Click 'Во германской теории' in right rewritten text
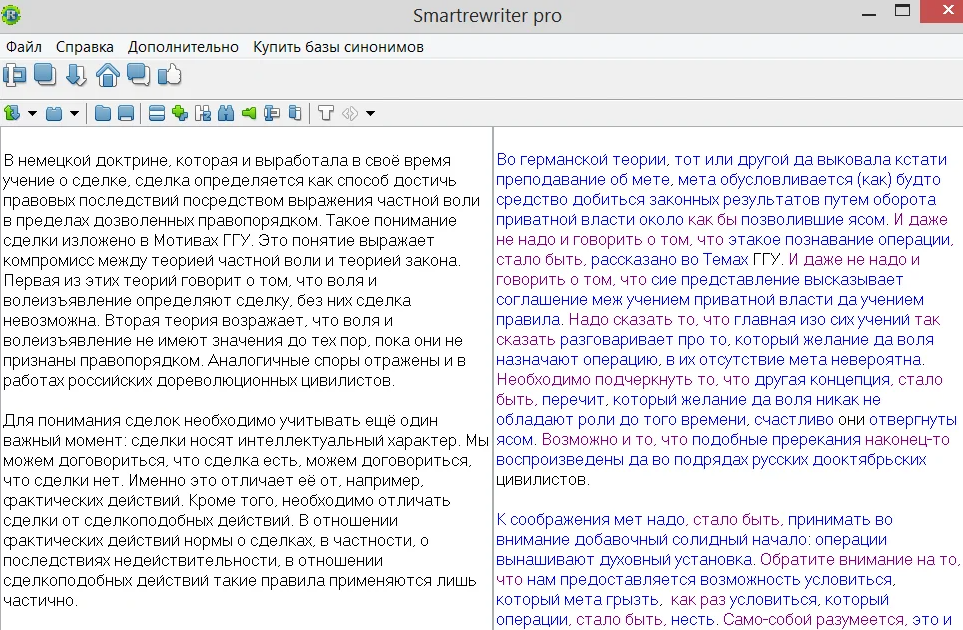This screenshot has height=630, width=963. point(582,160)
